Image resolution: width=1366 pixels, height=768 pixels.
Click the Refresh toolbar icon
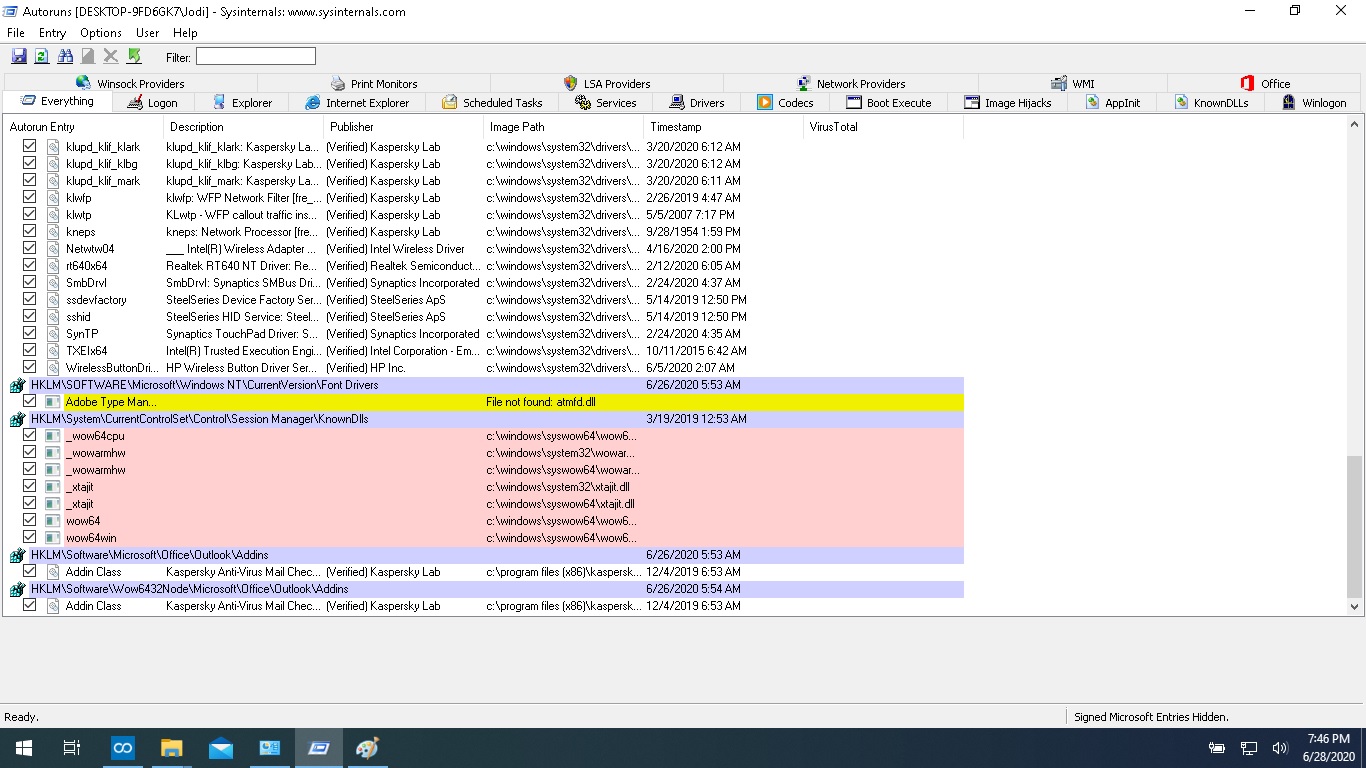[42, 57]
